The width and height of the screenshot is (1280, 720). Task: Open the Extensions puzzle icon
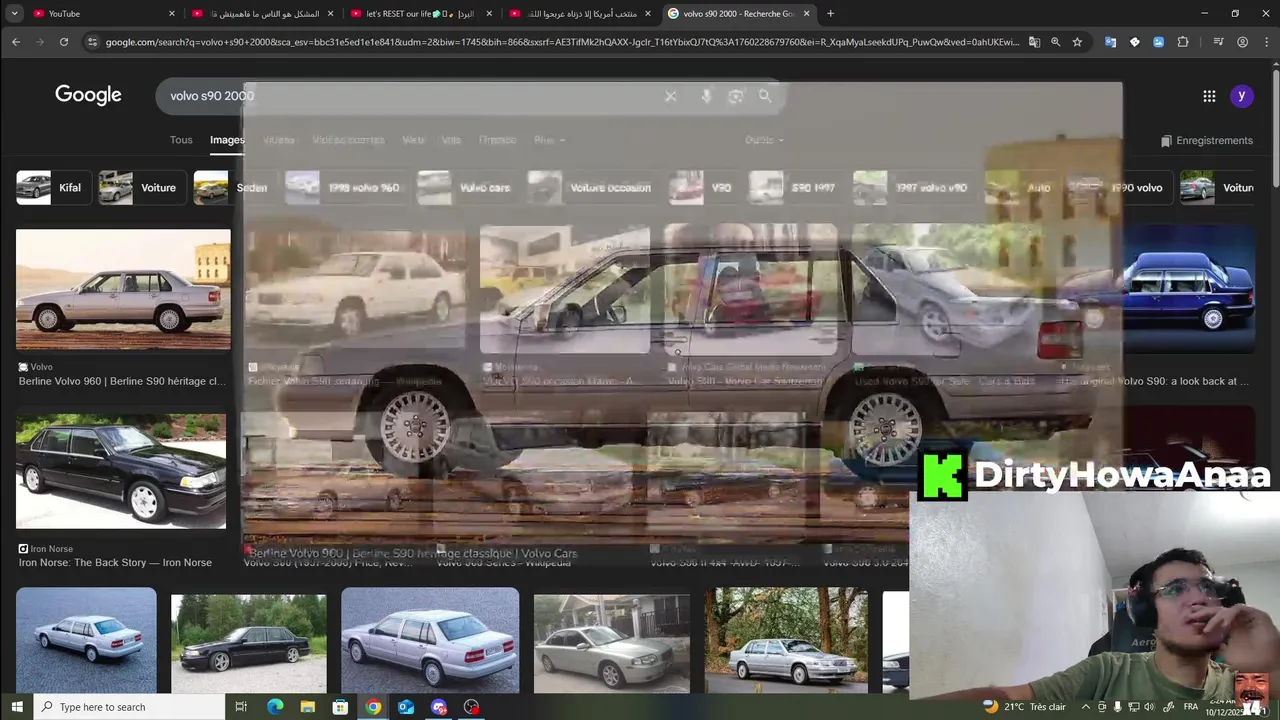(1183, 42)
